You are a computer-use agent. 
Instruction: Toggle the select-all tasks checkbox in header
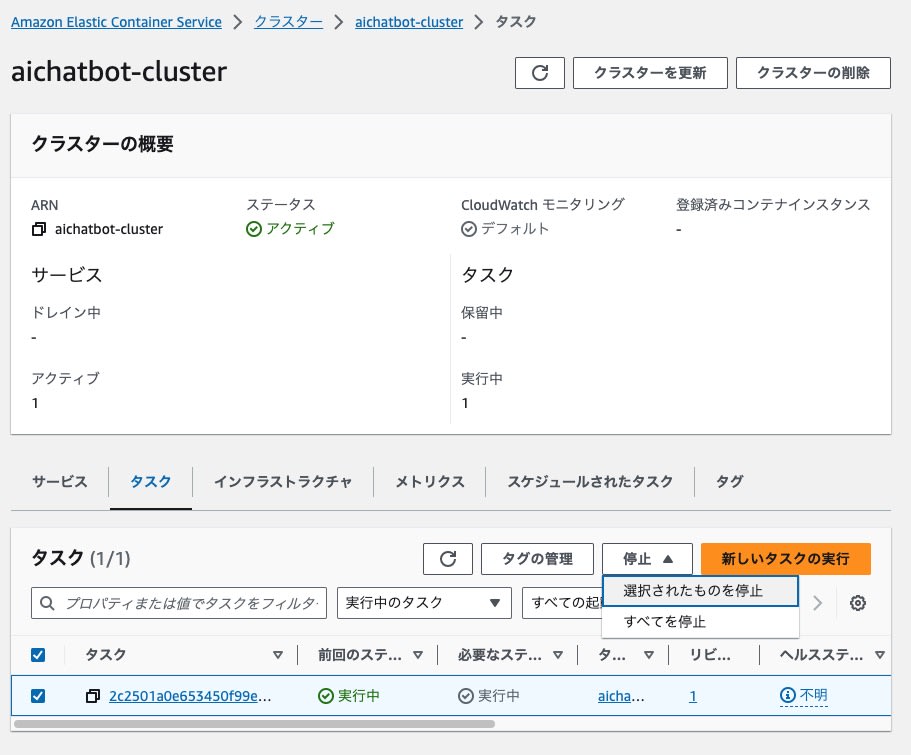[38, 655]
